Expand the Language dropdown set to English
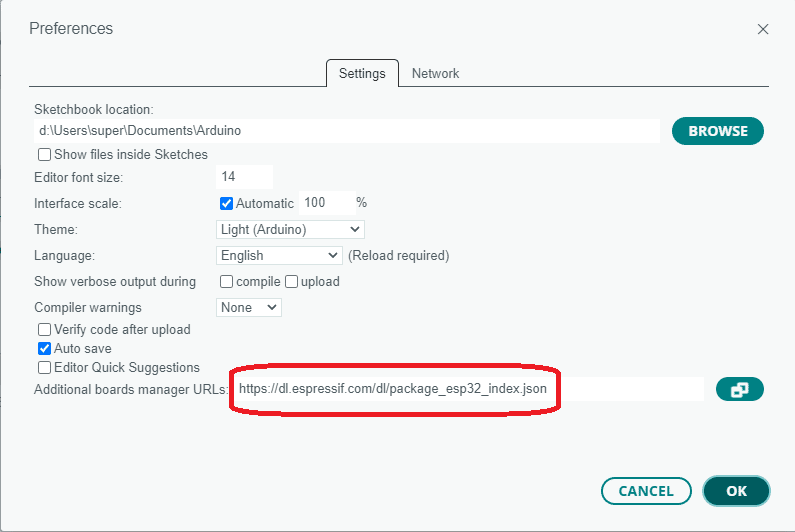This screenshot has width=795, height=532. [x=279, y=255]
